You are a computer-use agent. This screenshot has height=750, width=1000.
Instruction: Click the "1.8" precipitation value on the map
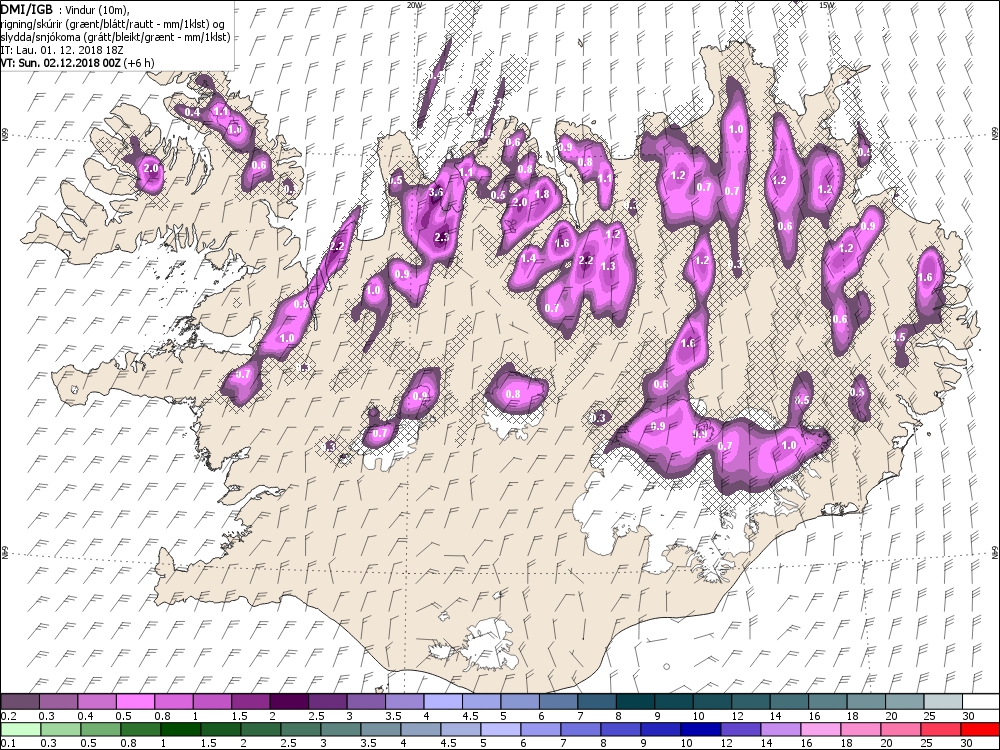coord(542,195)
